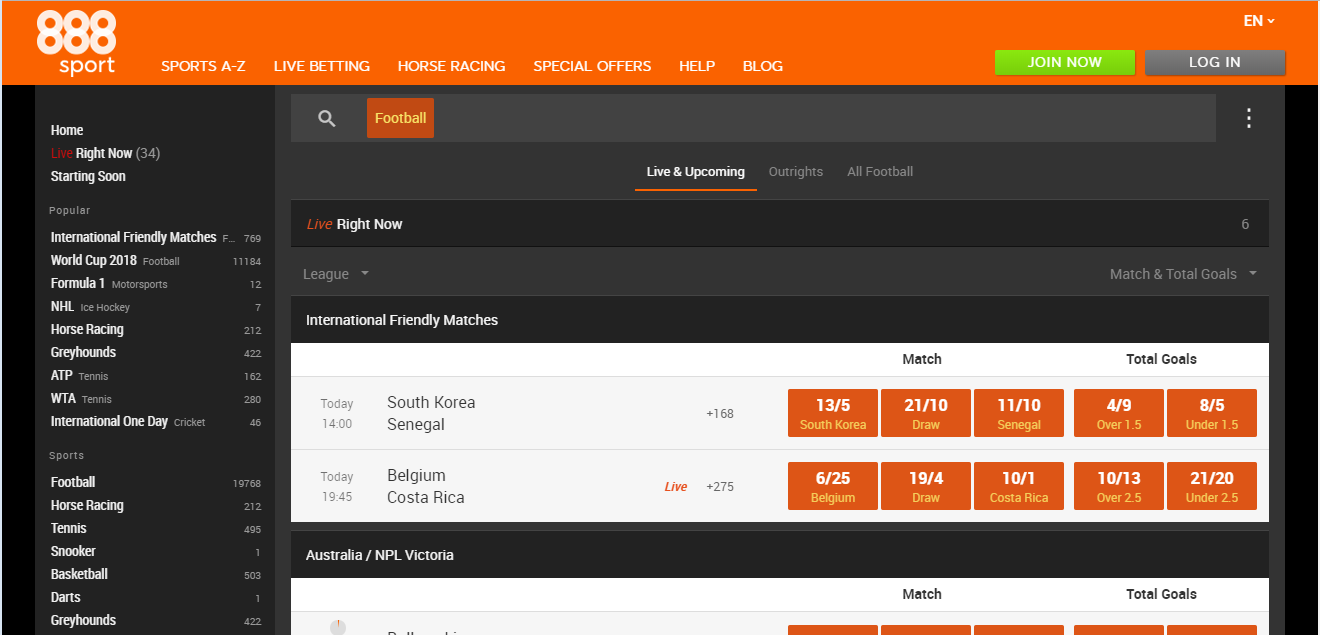The width and height of the screenshot is (1320, 635).
Task: Visit the Blog link in navigation
Action: [763, 66]
